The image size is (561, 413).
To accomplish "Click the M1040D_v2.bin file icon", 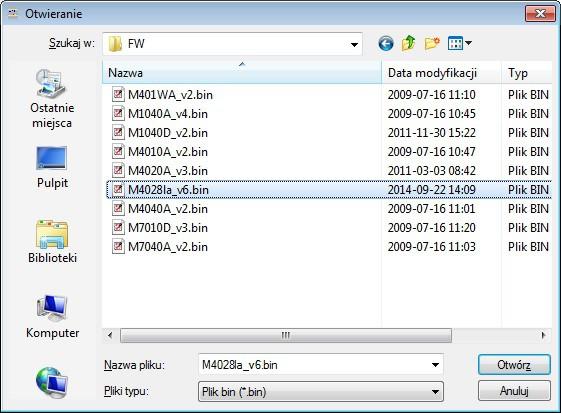I will (118, 132).
